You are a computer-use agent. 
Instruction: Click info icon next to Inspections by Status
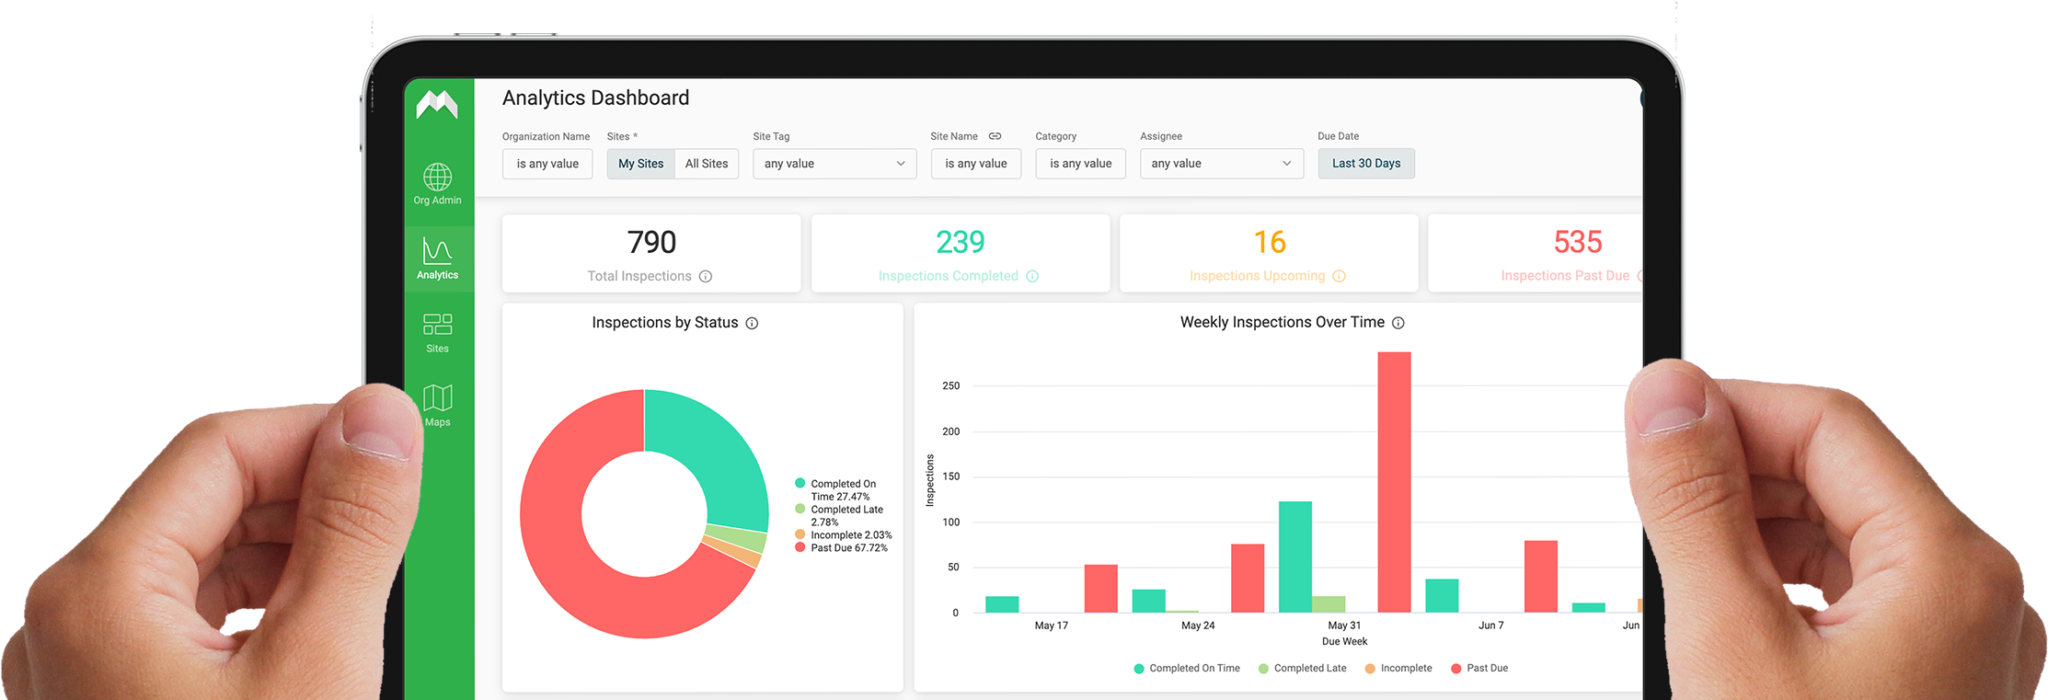click(752, 323)
